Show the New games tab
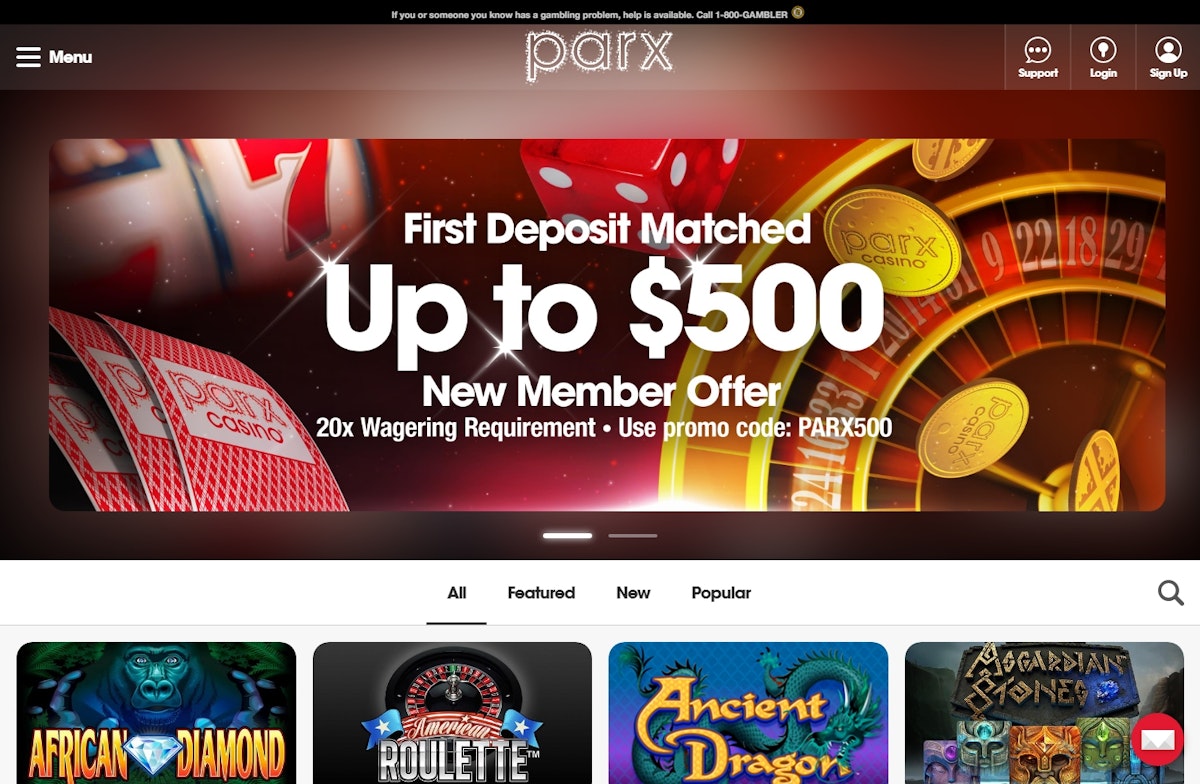 tap(633, 593)
